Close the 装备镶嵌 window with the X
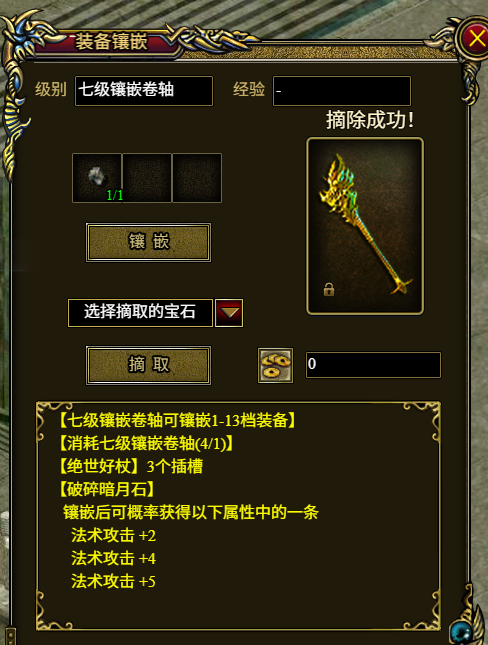The width and height of the screenshot is (488, 645). coord(476,39)
